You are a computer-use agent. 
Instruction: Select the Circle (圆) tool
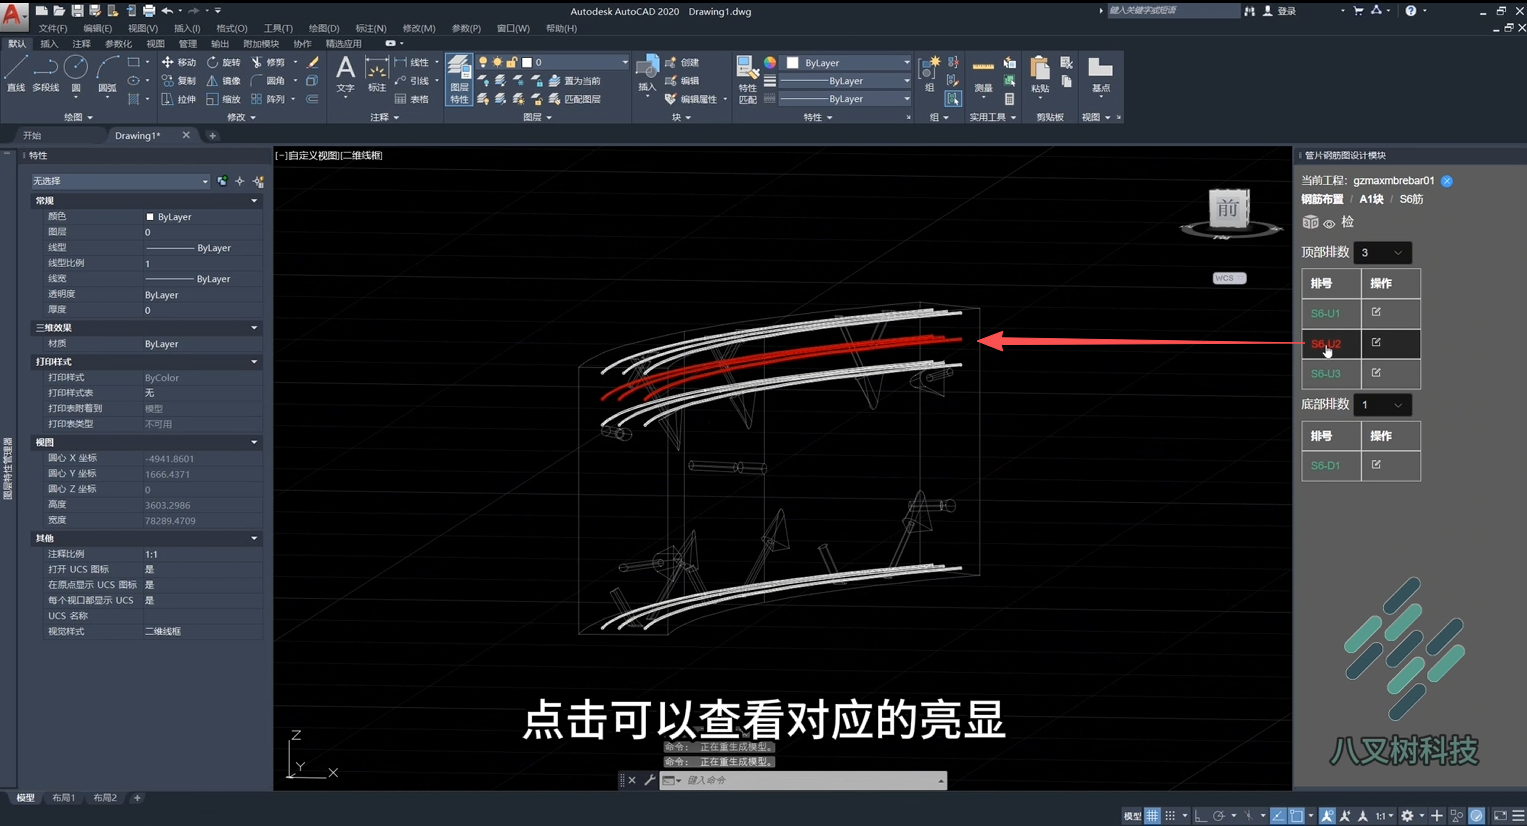(76, 74)
